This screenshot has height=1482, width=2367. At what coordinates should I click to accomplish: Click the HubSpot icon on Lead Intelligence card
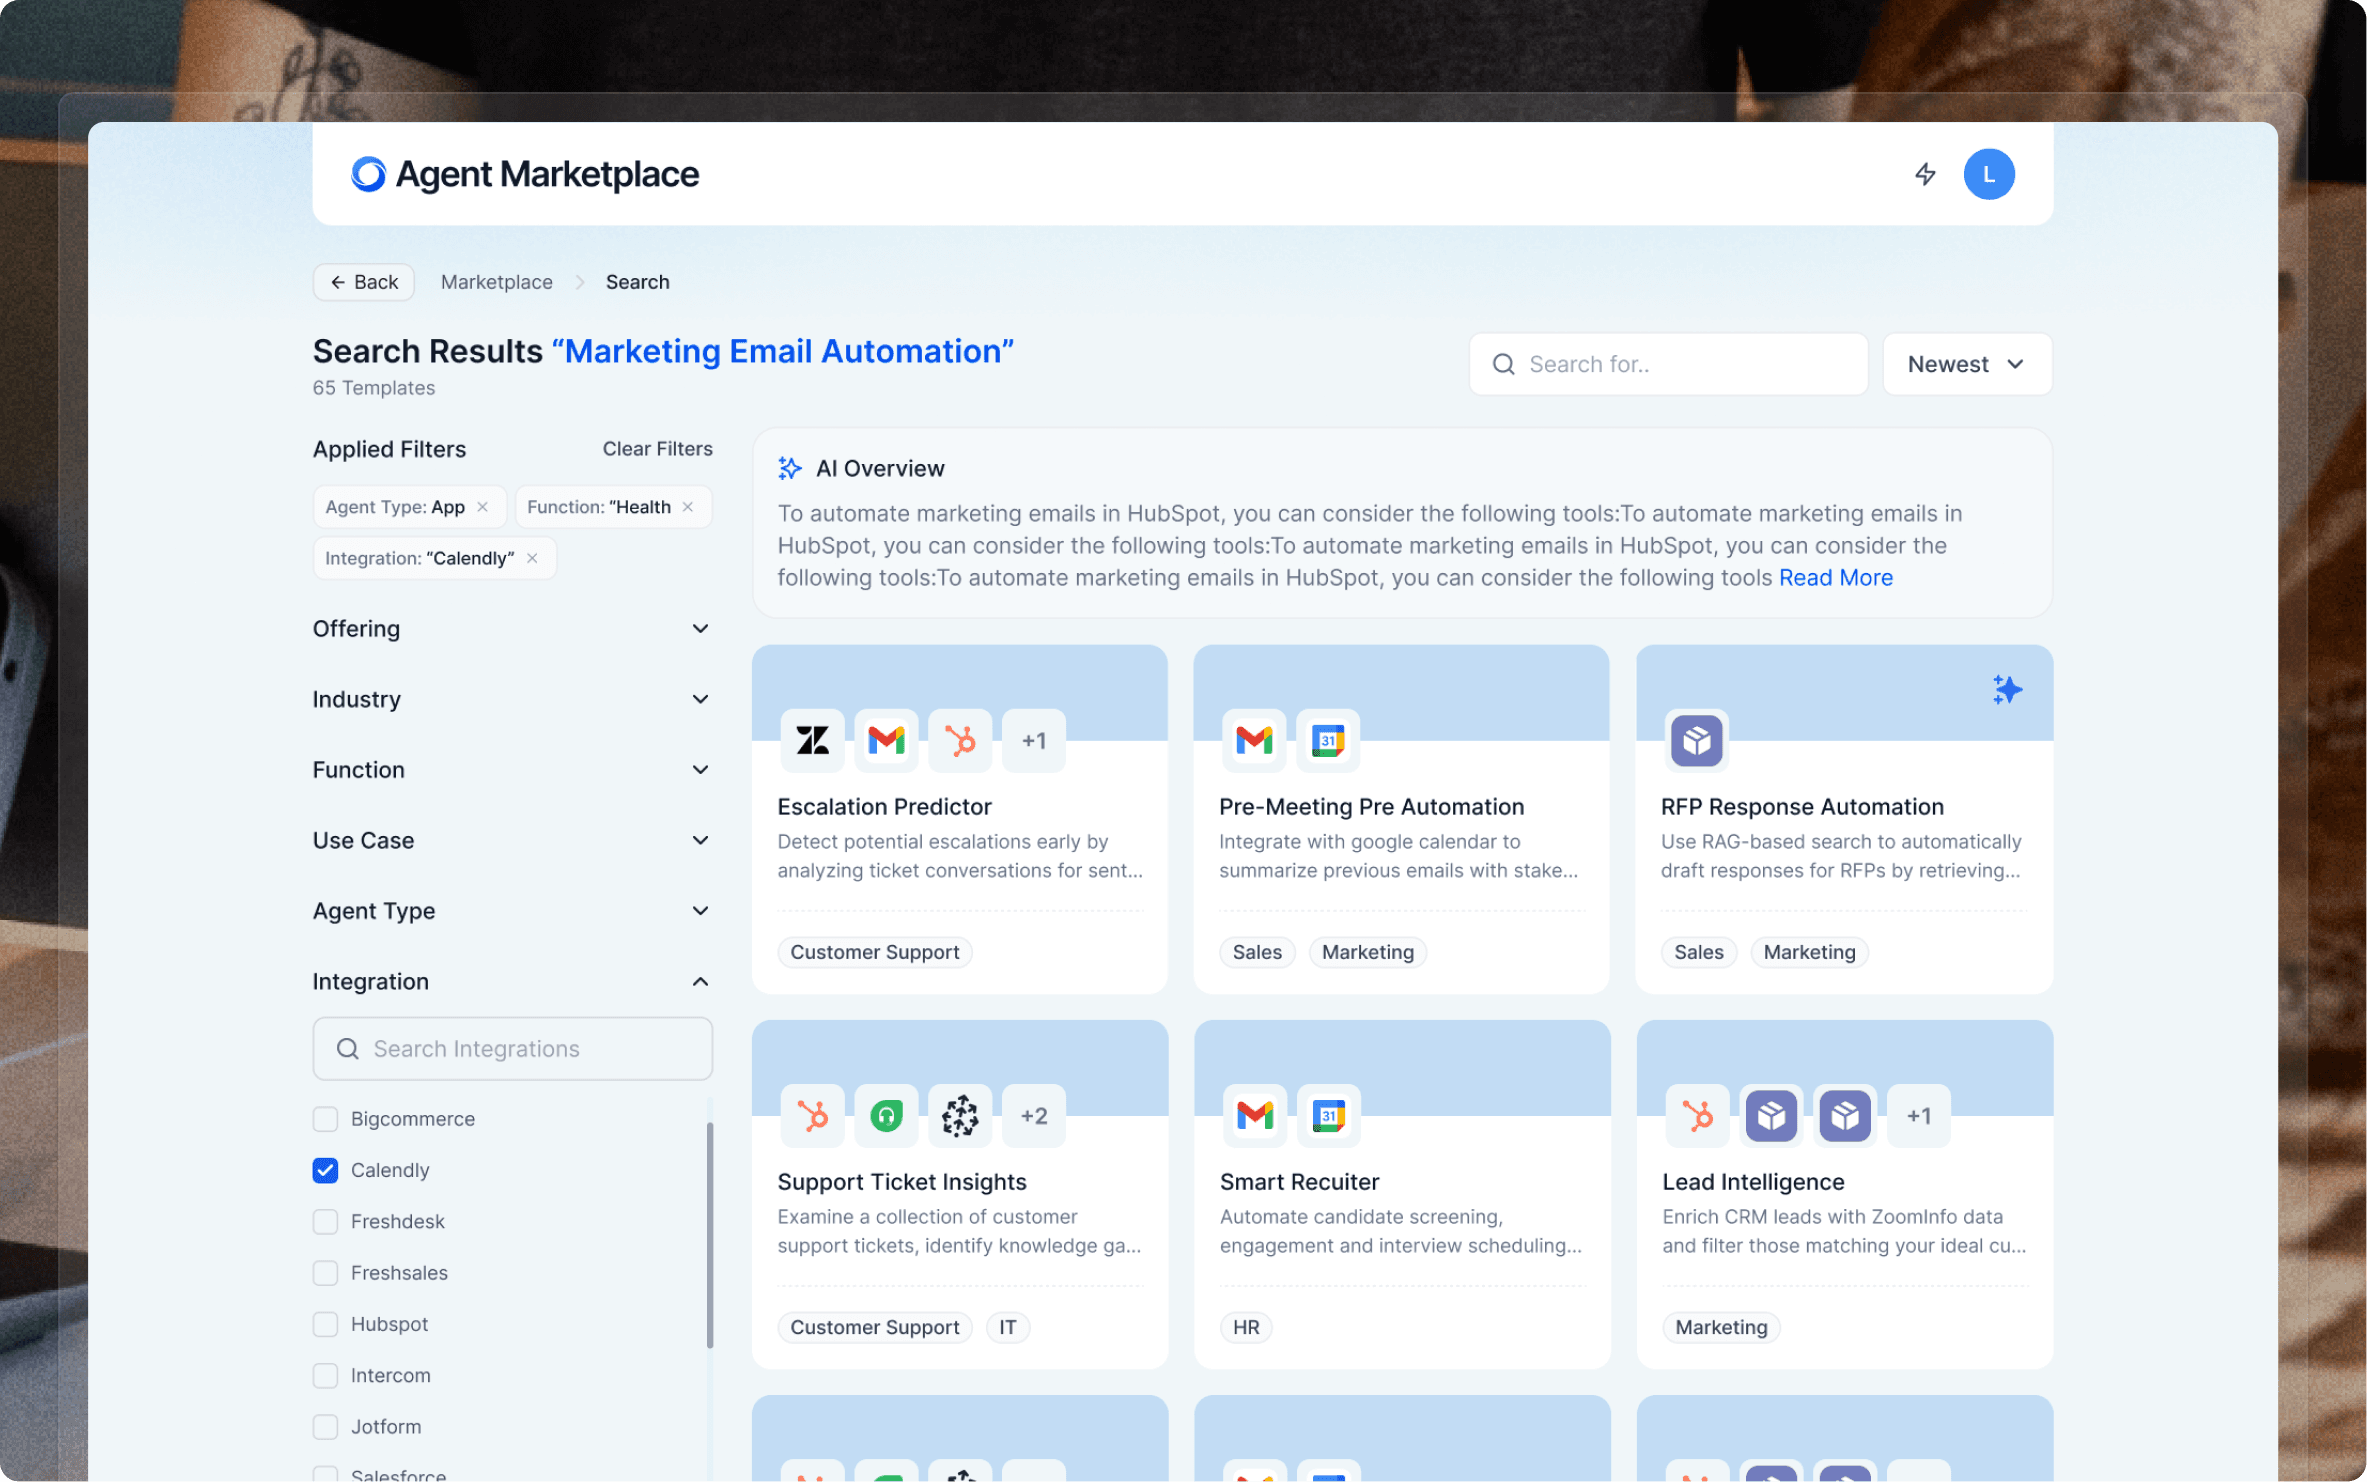point(1697,1116)
